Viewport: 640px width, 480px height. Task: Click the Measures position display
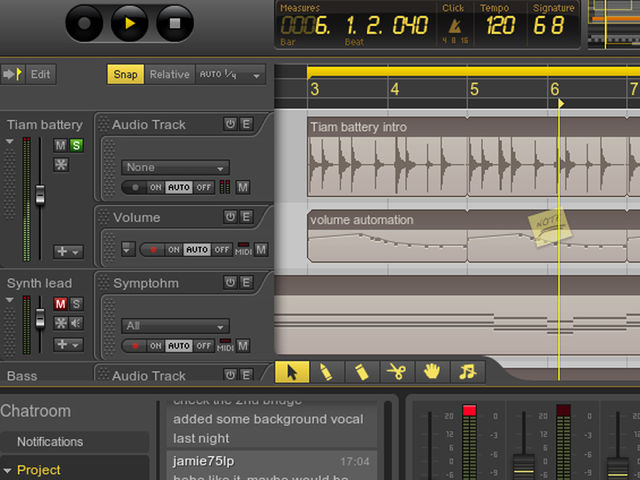[x=354, y=25]
